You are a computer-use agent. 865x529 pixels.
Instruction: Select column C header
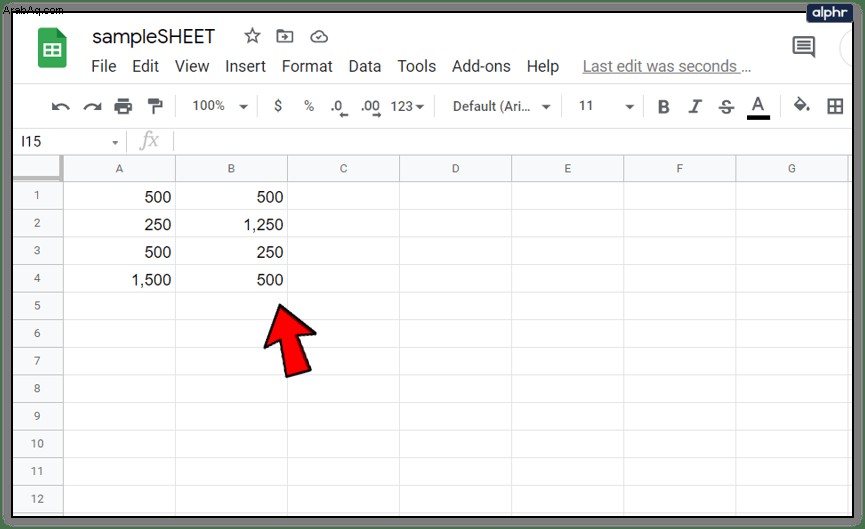(343, 168)
